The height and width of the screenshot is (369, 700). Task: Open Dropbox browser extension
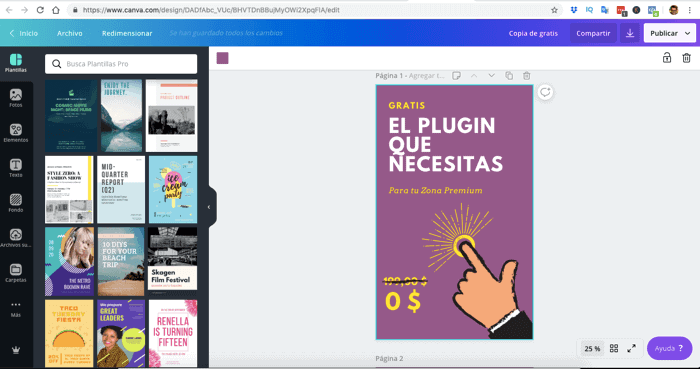pyautogui.click(x=574, y=10)
